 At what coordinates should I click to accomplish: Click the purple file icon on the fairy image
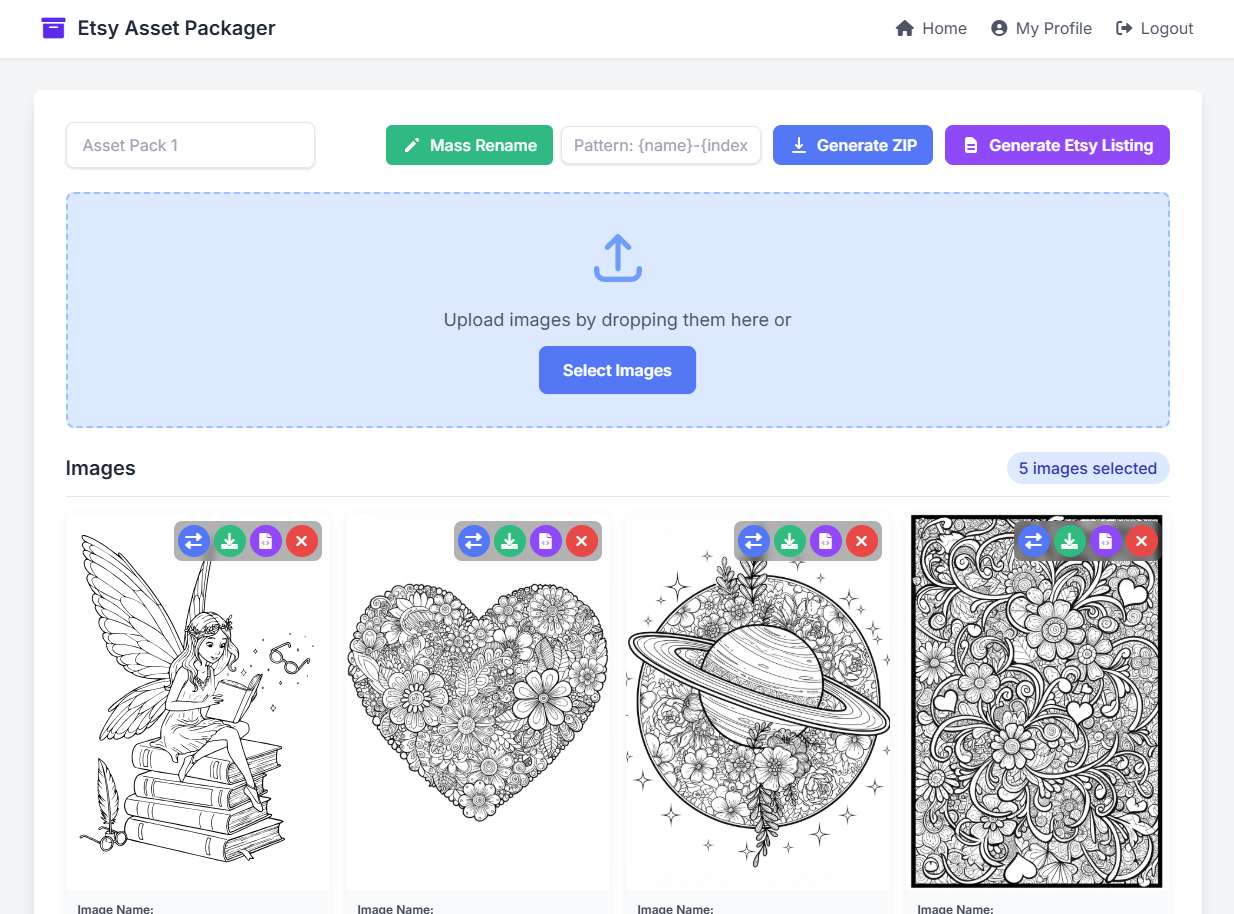tap(265, 541)
